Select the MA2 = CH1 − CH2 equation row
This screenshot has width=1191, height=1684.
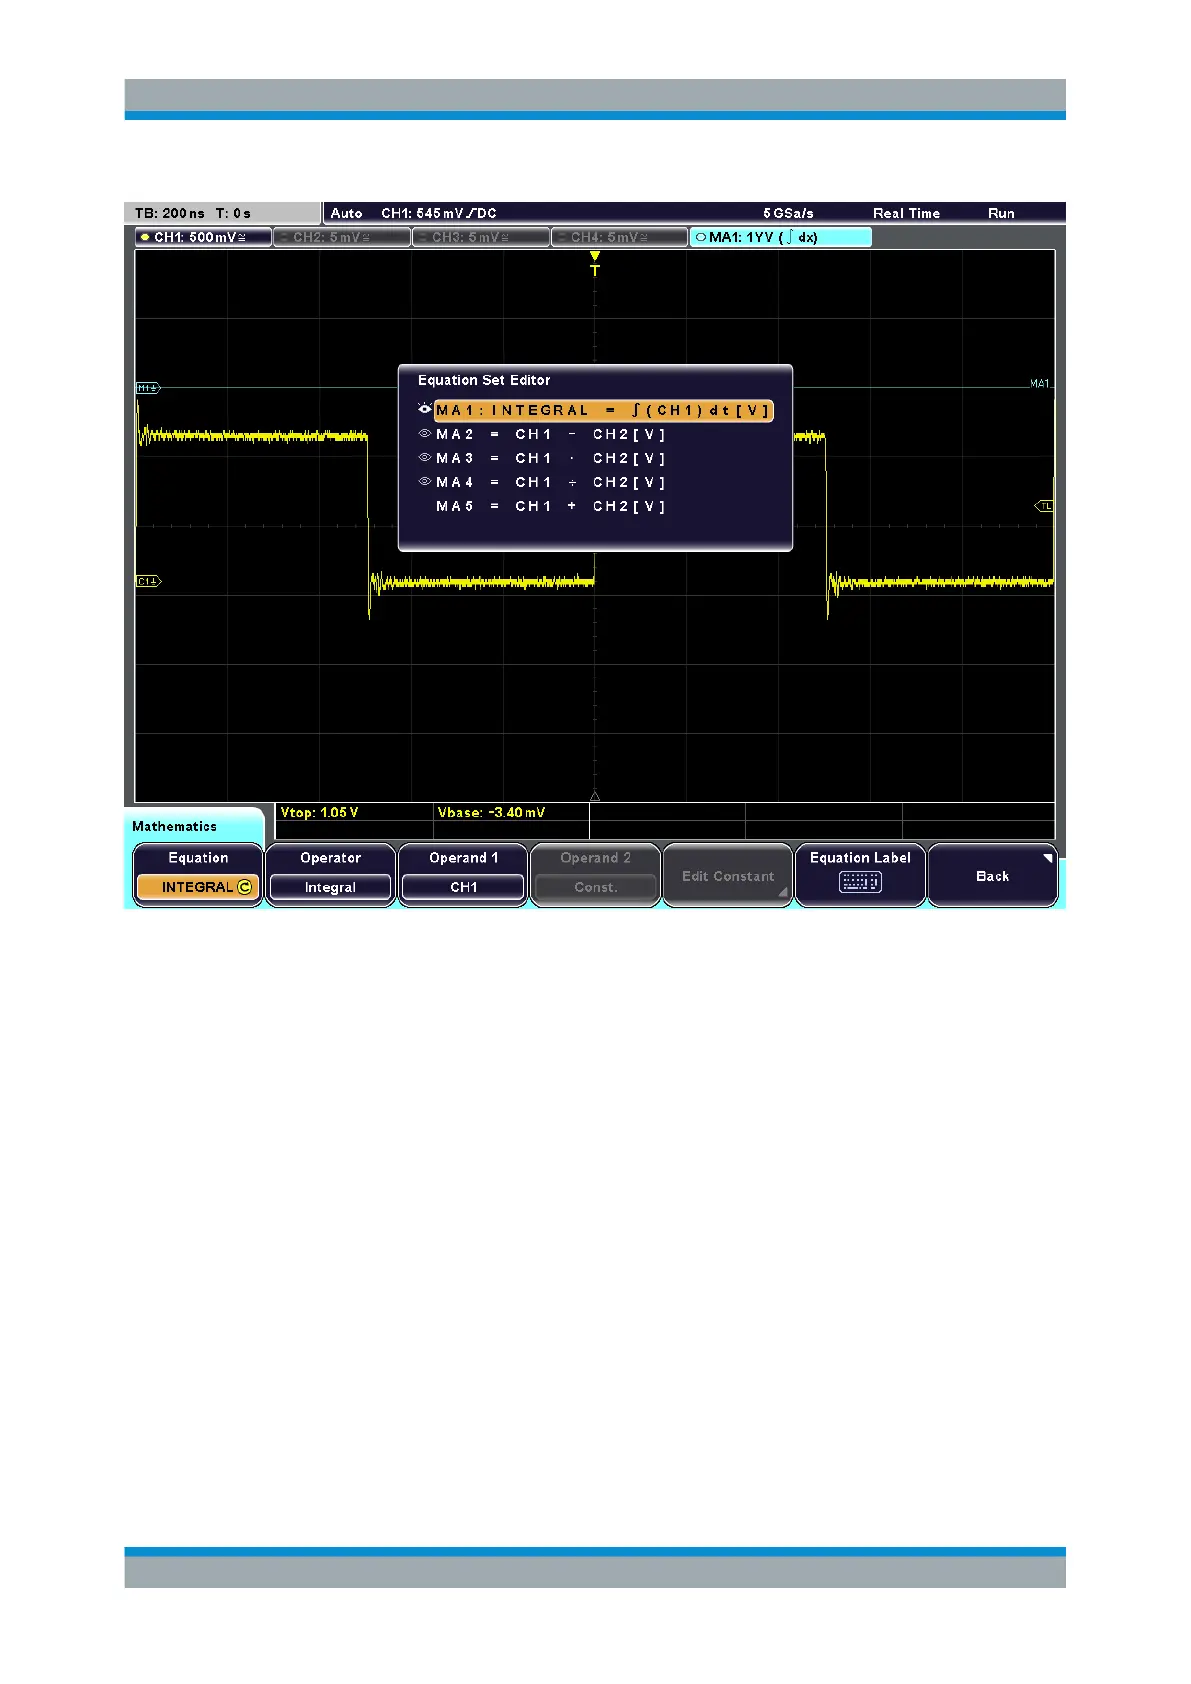click(x=550, y=435)
